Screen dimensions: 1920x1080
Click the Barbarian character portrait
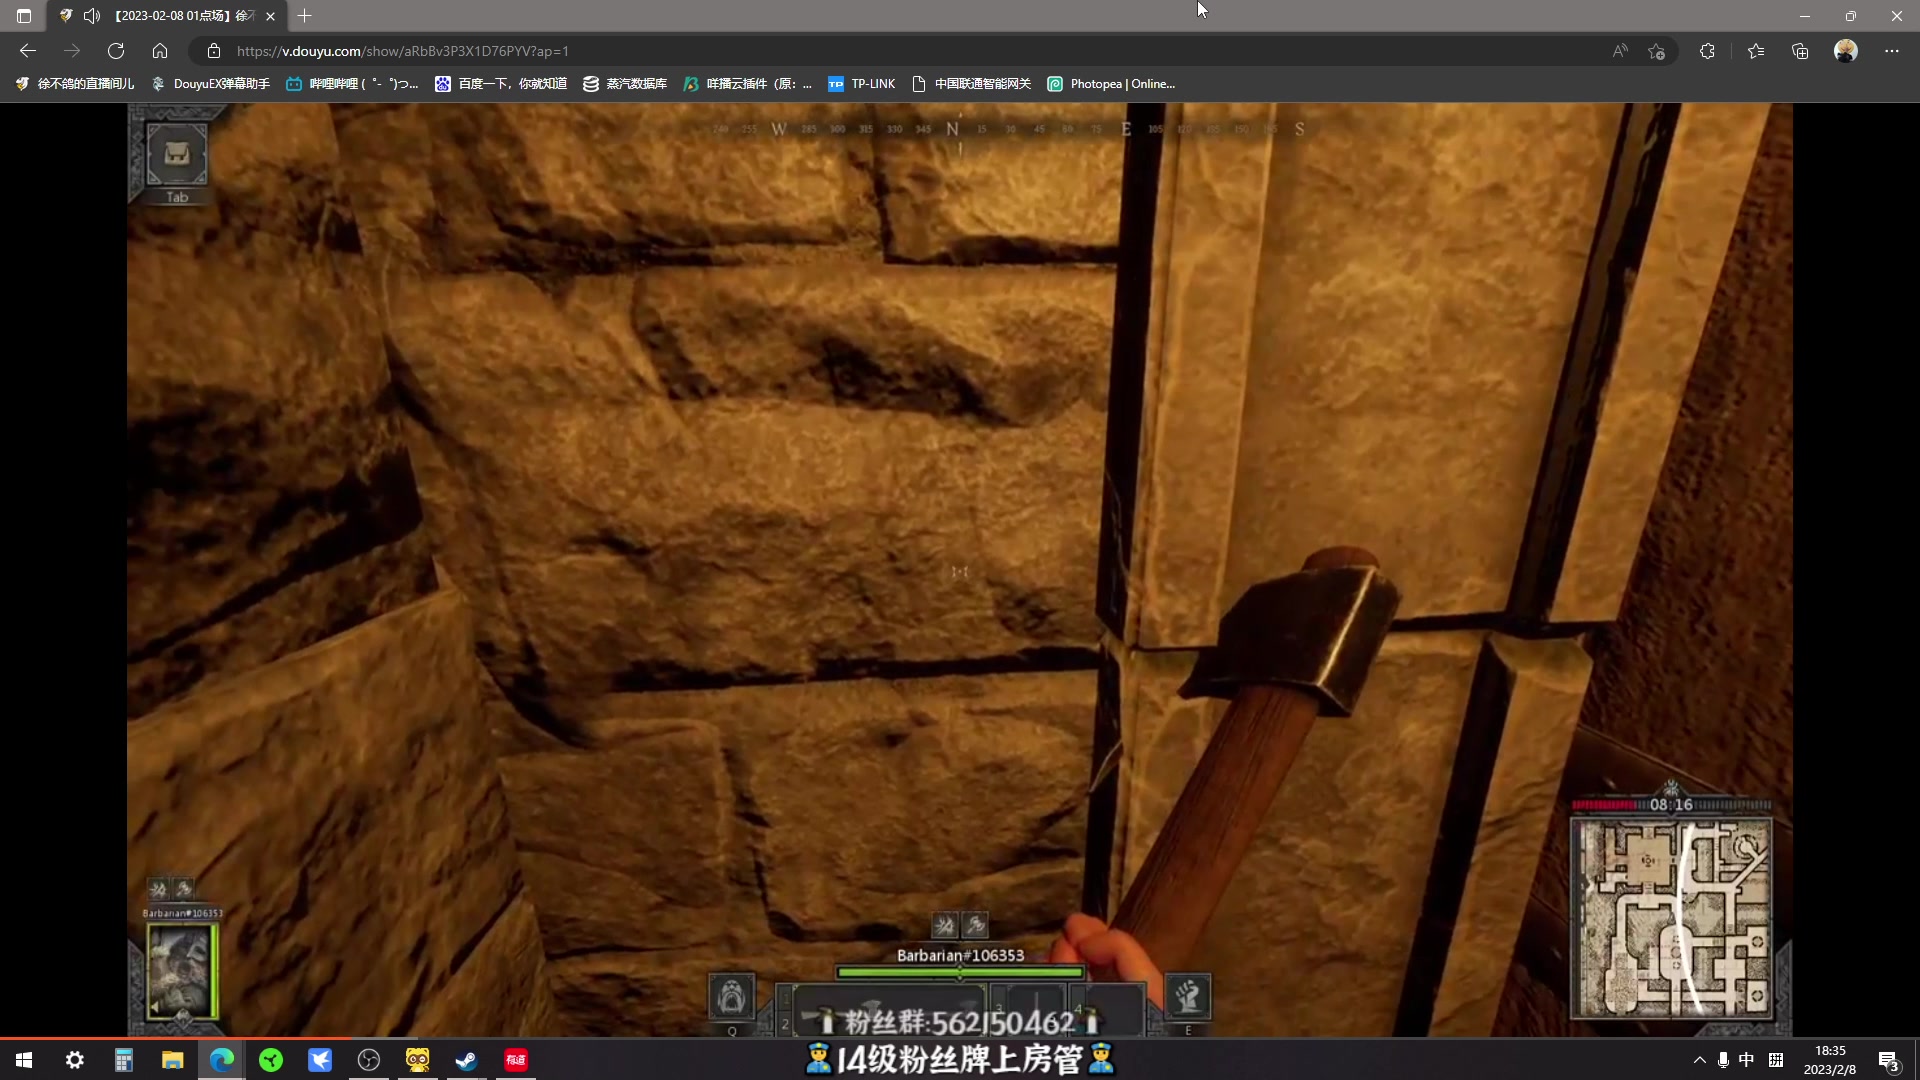click(181, 970)
